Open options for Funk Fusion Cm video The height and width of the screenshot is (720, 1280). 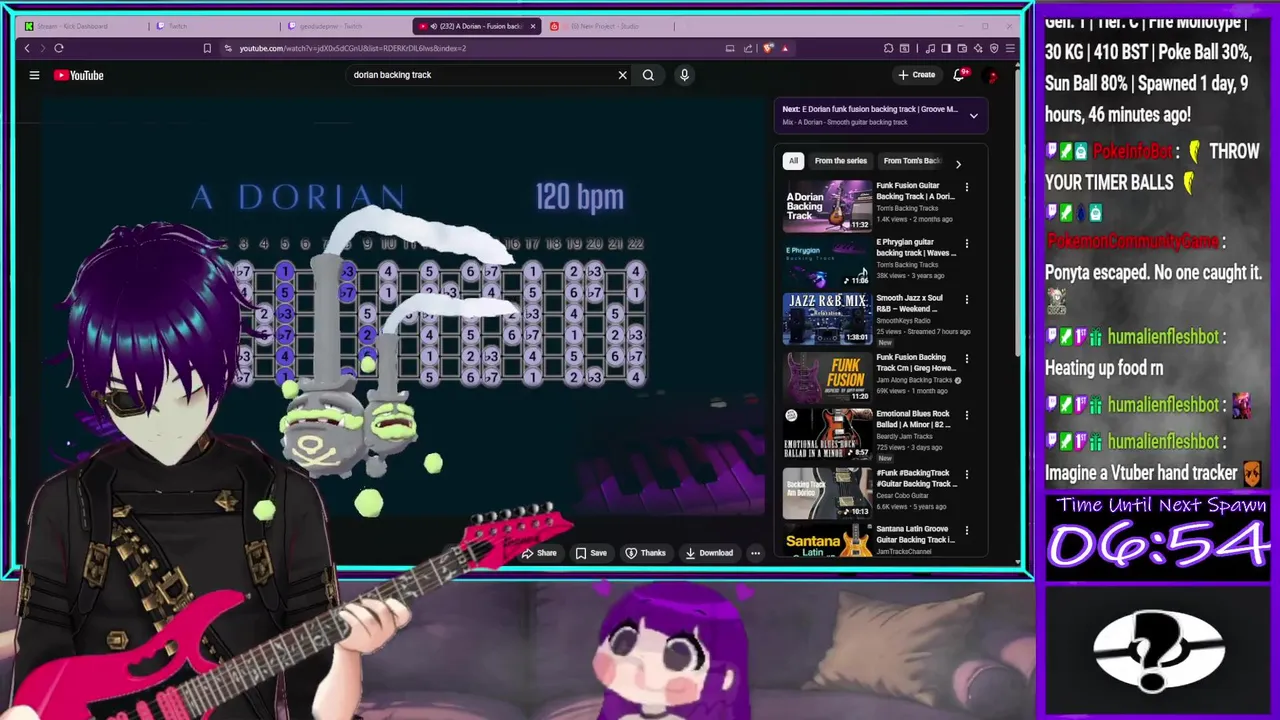(x=966, y=358)
